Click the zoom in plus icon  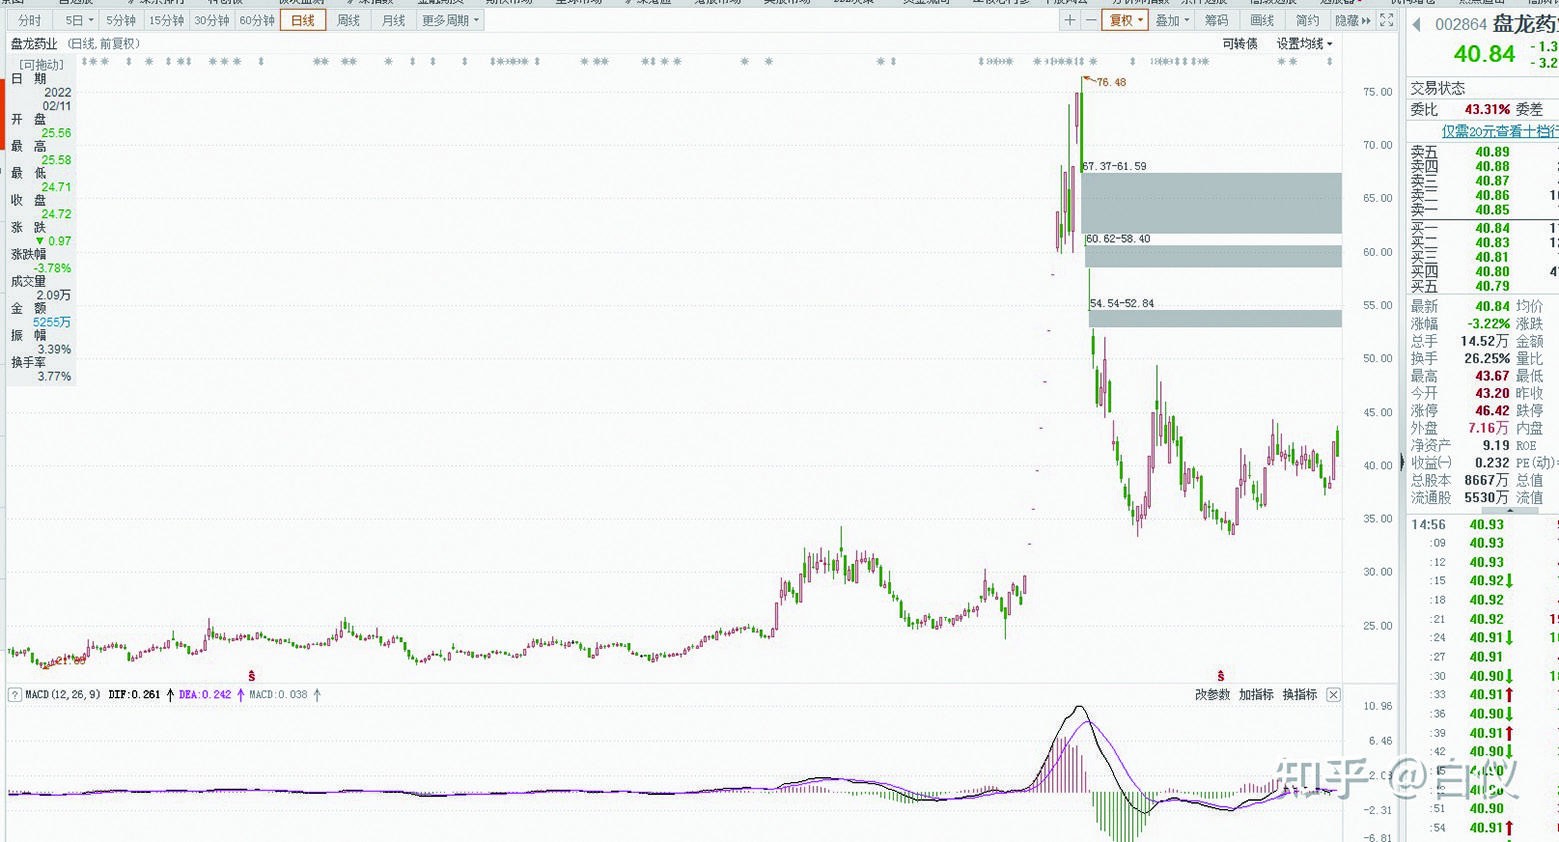point(1070,20)
